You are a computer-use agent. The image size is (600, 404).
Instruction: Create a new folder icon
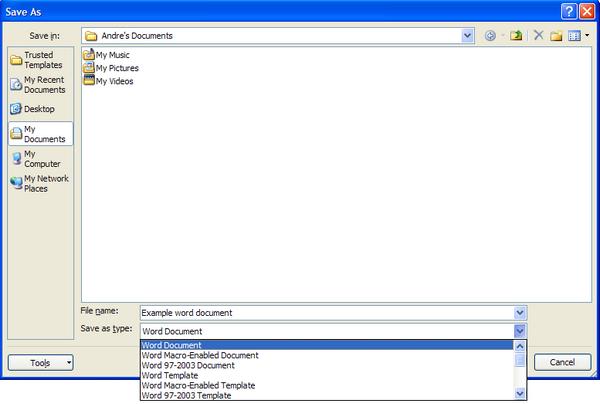click(556, 36)
